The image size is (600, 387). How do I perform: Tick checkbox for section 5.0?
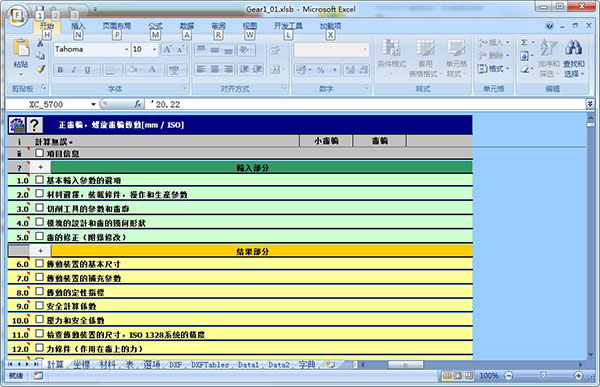click(x=39, y=236)
